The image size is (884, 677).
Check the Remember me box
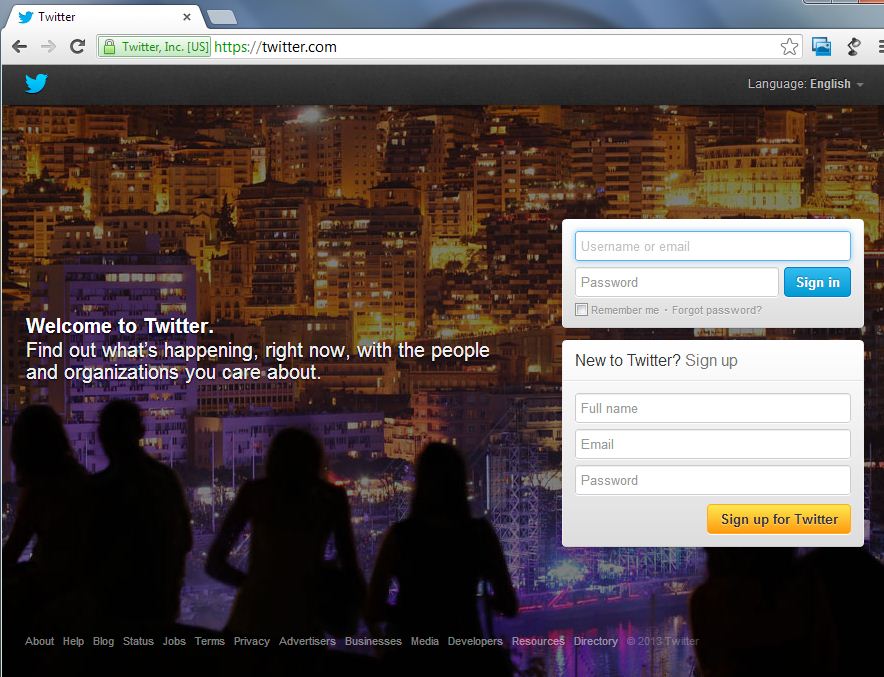[x=582, y=310]
